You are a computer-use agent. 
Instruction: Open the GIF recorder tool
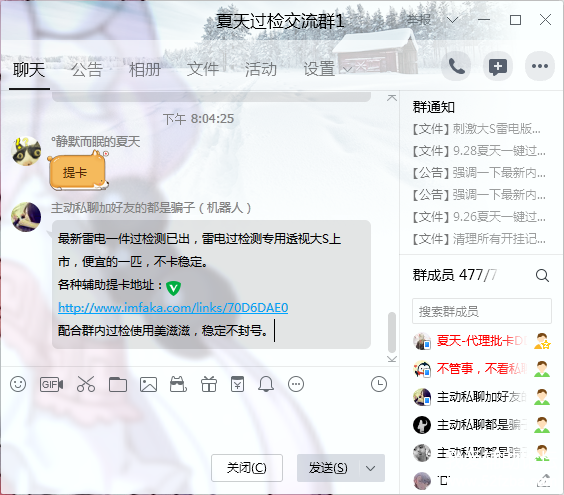[51, 384]
